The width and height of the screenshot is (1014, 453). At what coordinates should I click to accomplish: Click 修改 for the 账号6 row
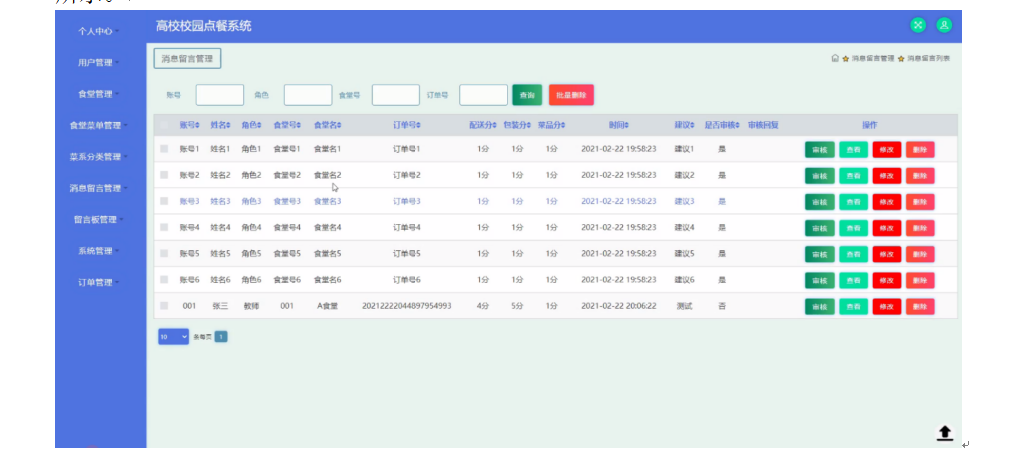(x=887, y=280)
